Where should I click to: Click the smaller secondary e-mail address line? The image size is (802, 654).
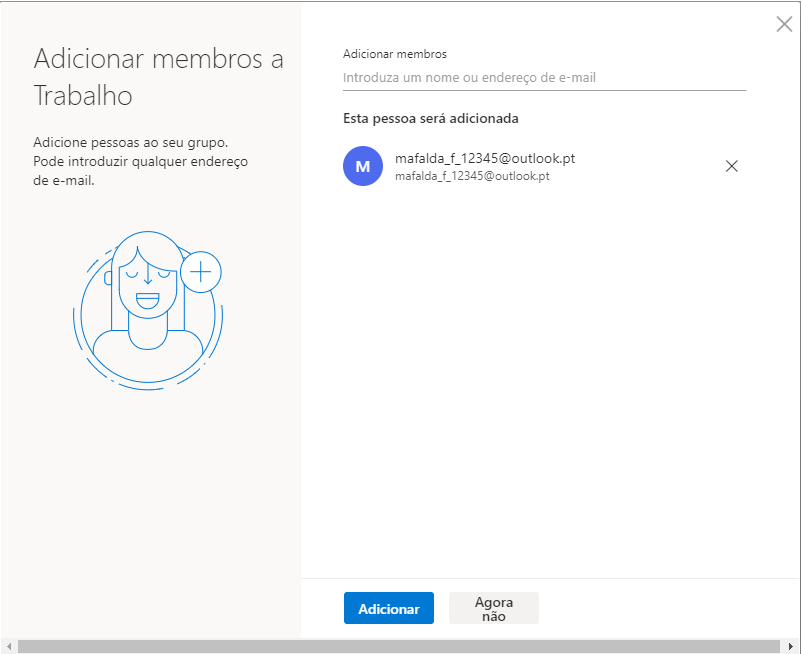(472, 176)
